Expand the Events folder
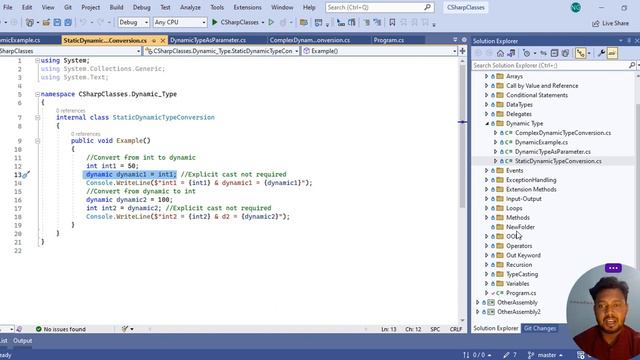 click(x=487, y=171)
